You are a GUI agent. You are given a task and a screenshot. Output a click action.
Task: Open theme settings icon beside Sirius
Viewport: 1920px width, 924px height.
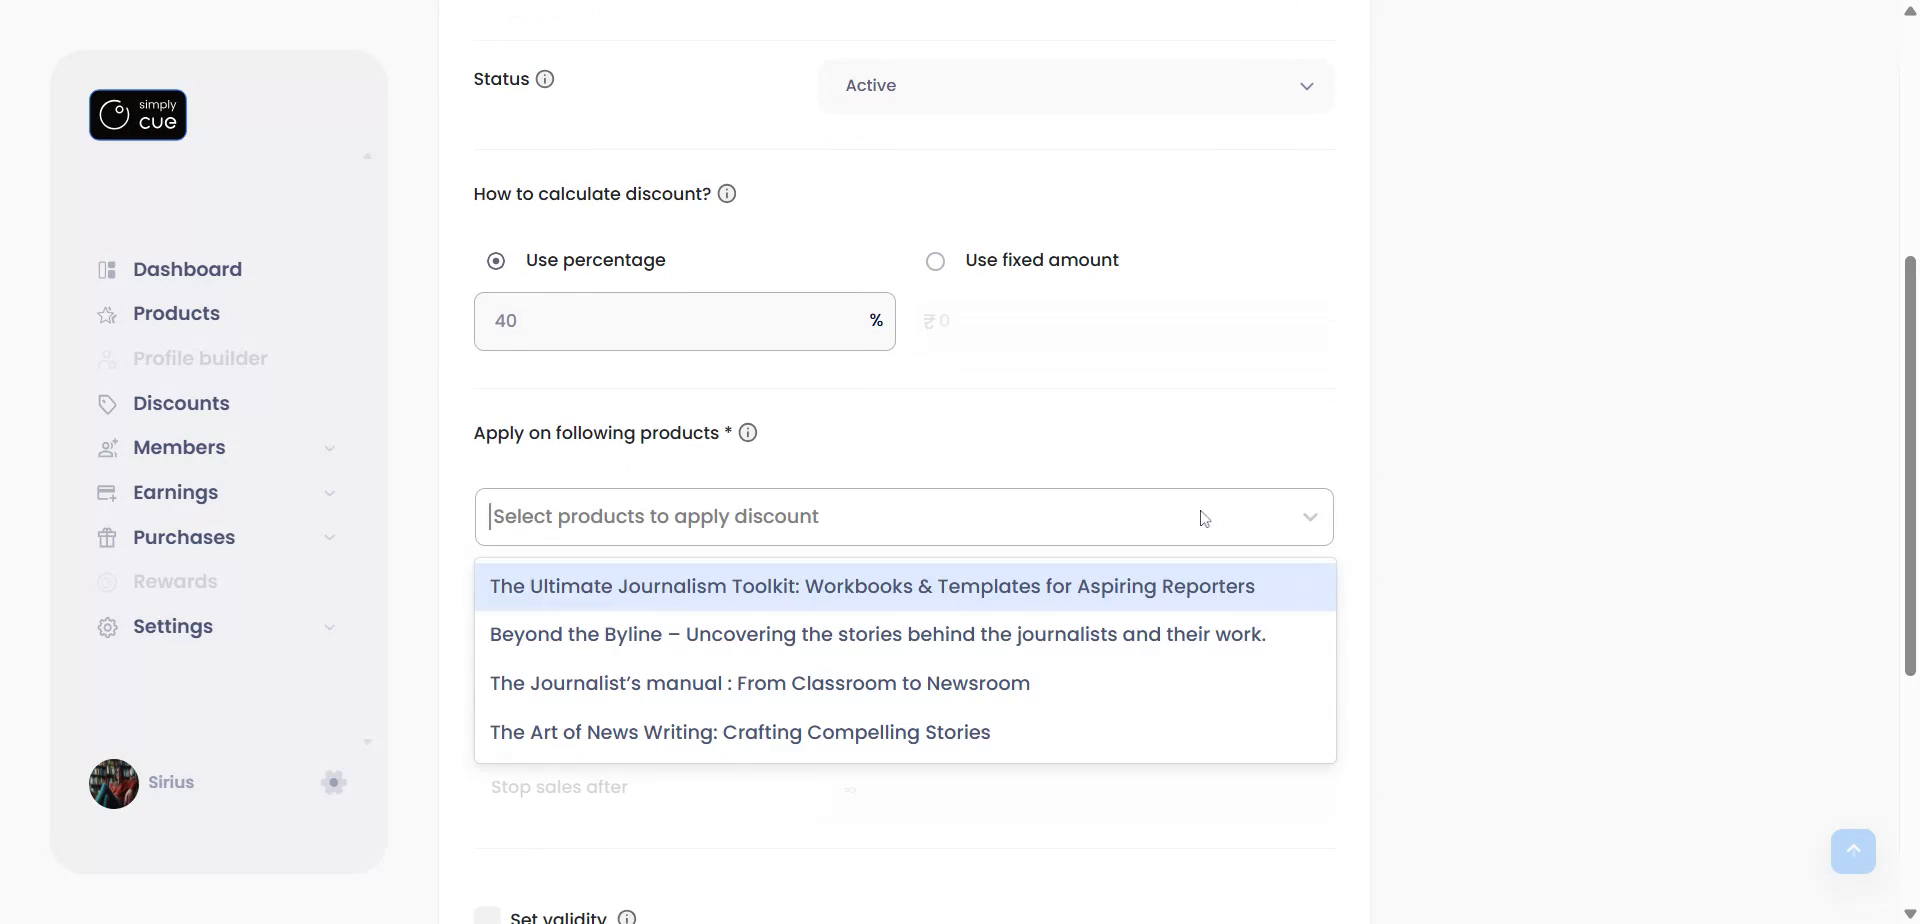tap(334, 782)
